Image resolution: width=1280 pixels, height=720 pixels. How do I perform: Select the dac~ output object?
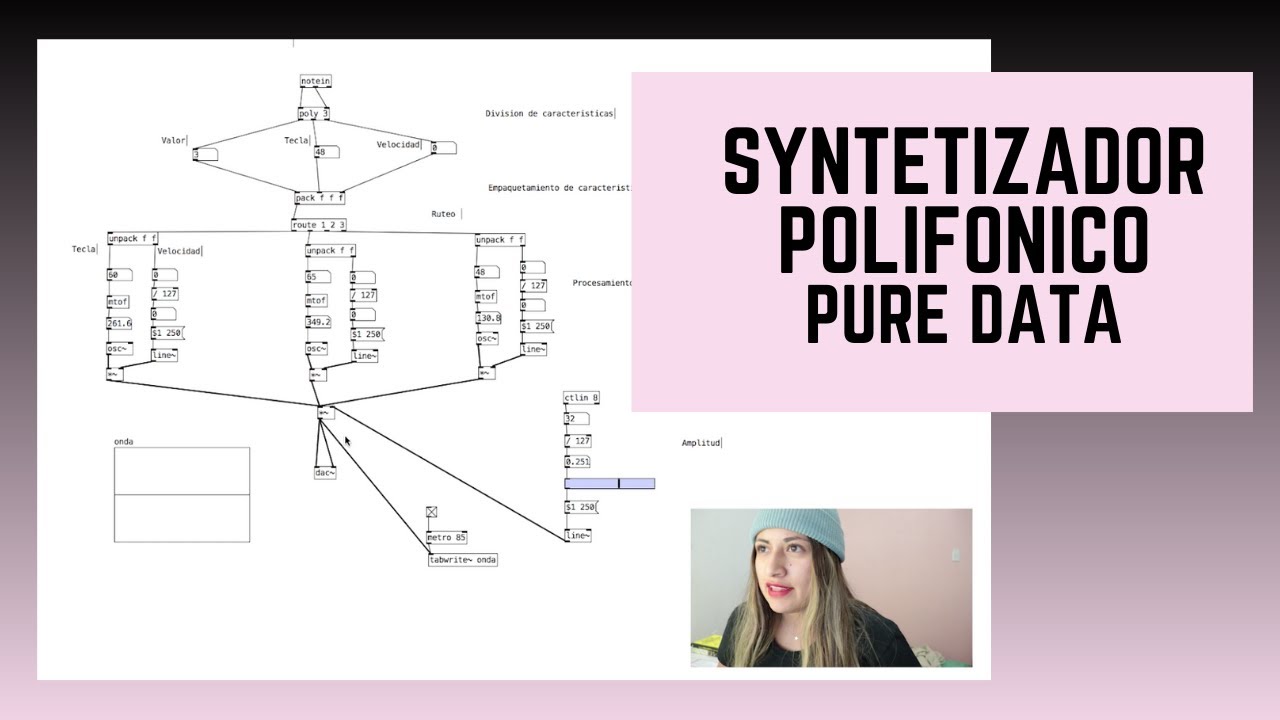coord(325,473)
